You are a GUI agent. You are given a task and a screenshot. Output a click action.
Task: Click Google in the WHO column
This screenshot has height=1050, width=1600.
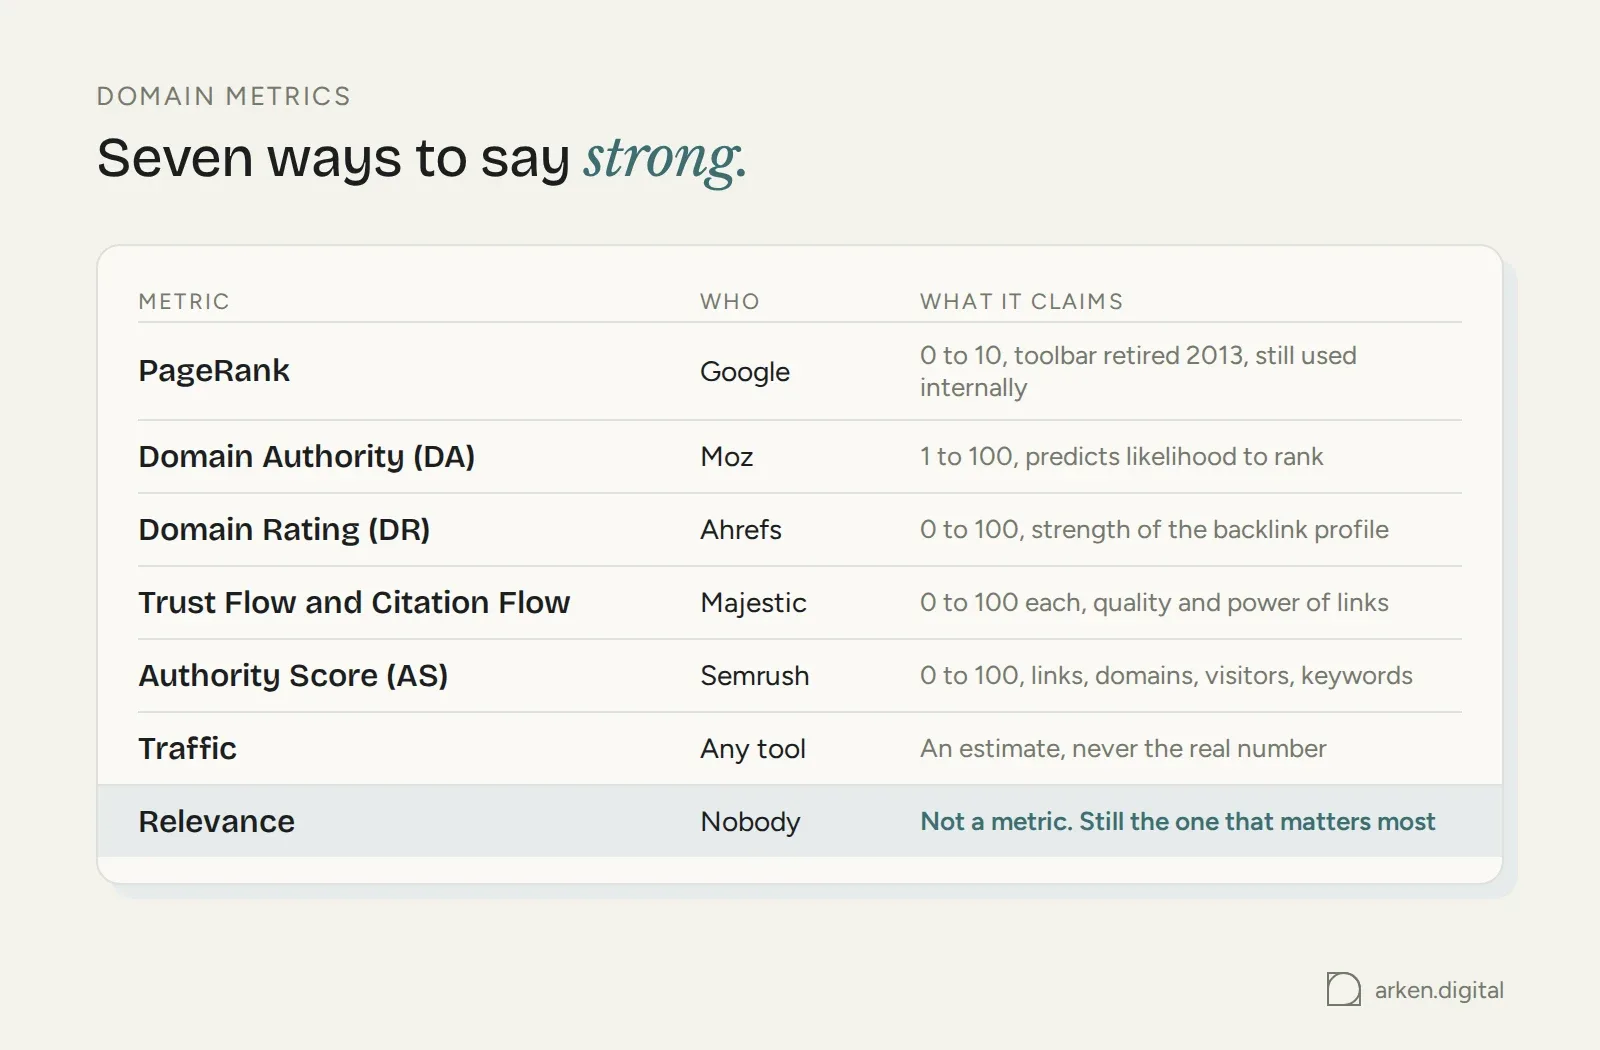click(745, 372)
